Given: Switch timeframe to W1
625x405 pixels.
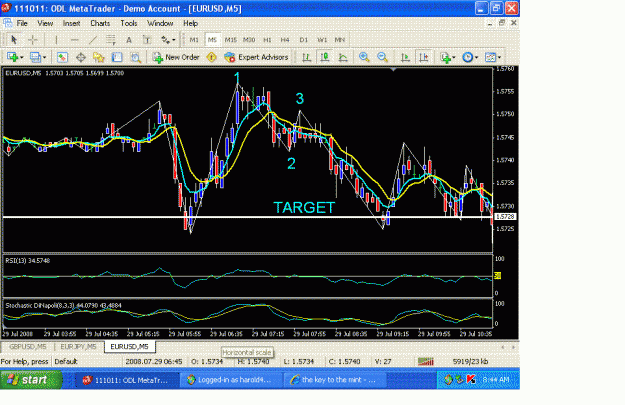Looking at the screenshot, I should 322,40.
